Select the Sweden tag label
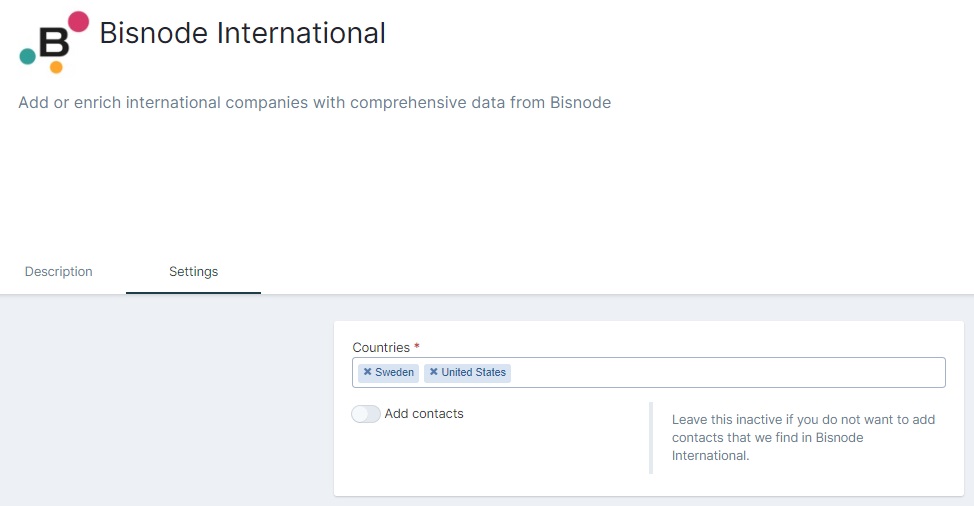 click(394, 373)
